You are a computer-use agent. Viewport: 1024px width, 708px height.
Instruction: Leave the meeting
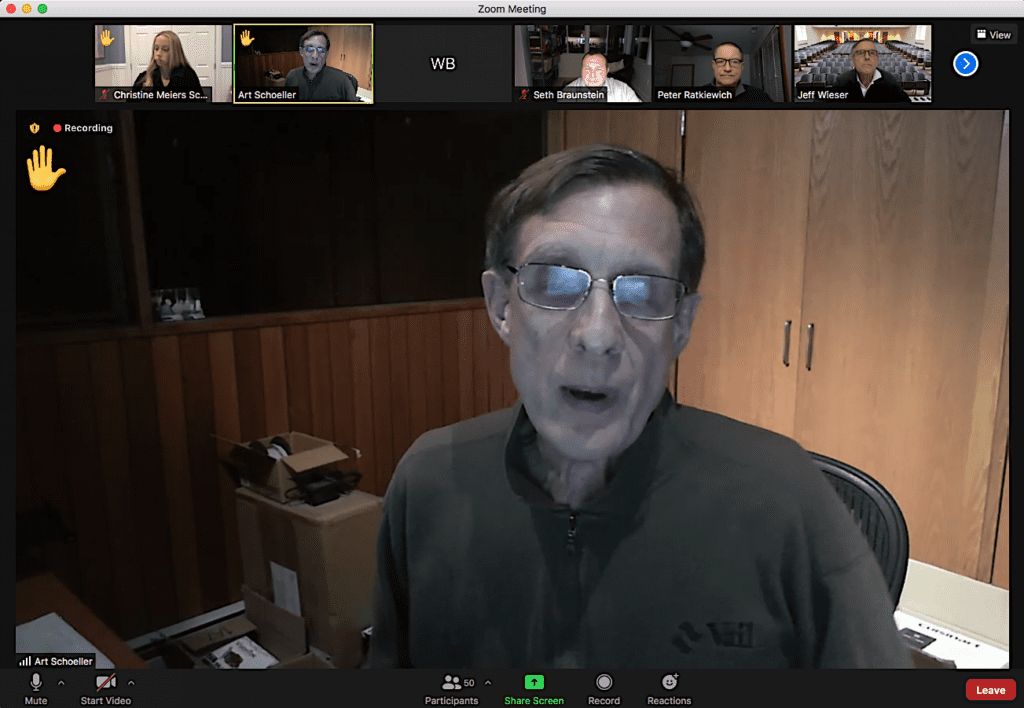click(x=990, y=689)
